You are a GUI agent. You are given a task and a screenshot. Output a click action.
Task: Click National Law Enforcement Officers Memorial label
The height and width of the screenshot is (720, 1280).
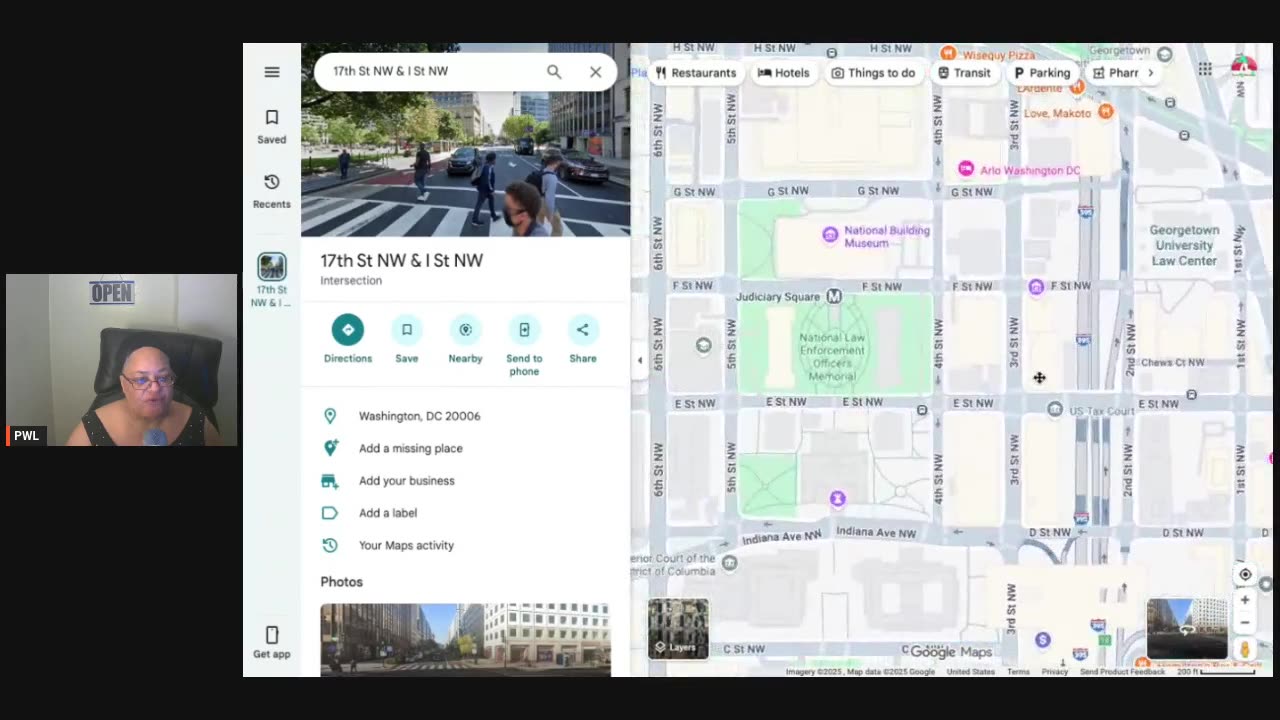click(x=832, y=357)
